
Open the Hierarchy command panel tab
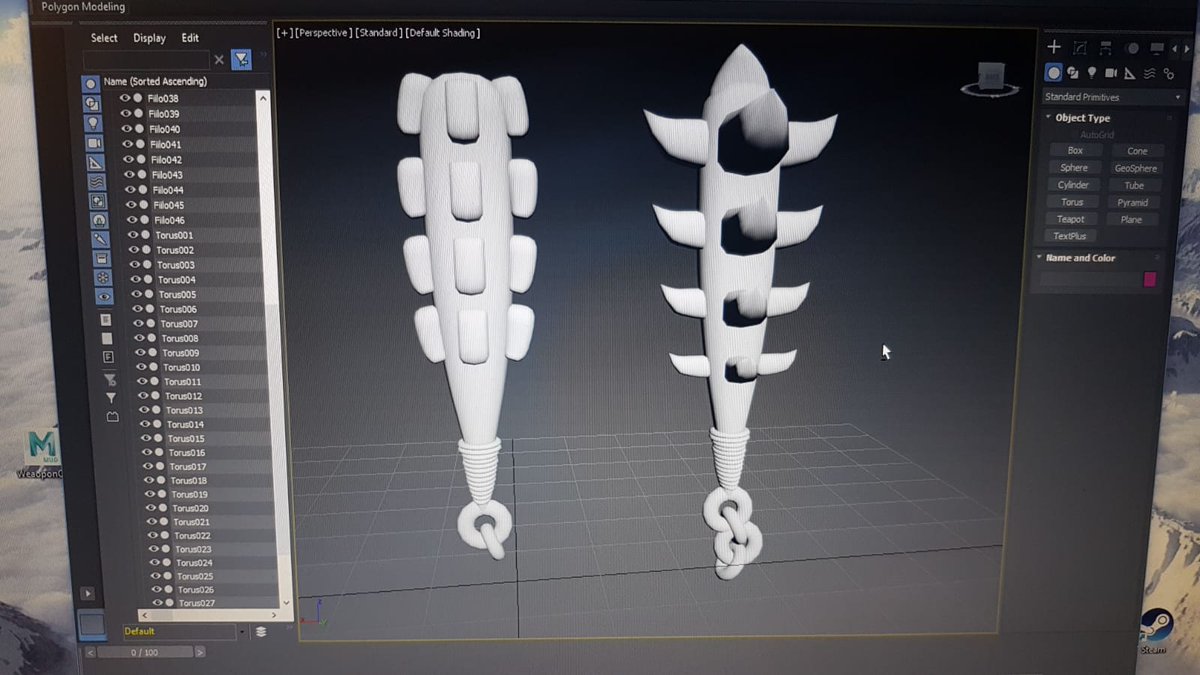click(x=1106, y=48)
